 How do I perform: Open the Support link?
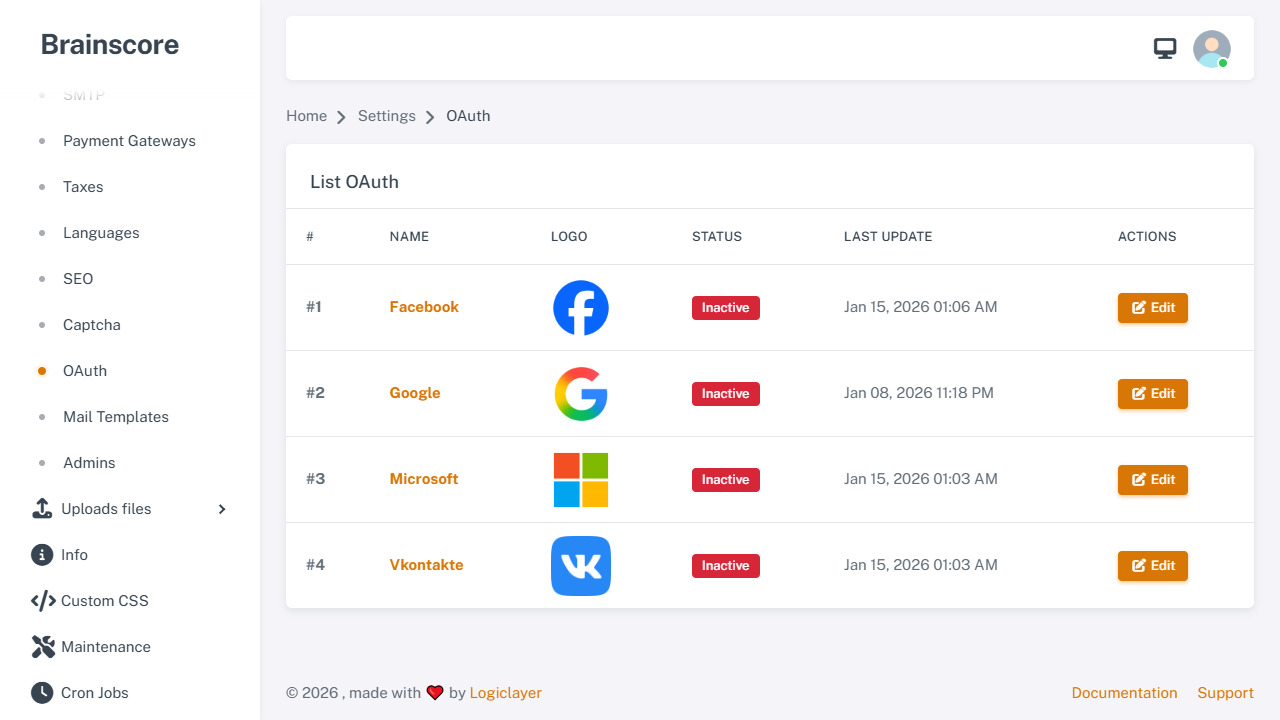click(x=1226, y=693)
